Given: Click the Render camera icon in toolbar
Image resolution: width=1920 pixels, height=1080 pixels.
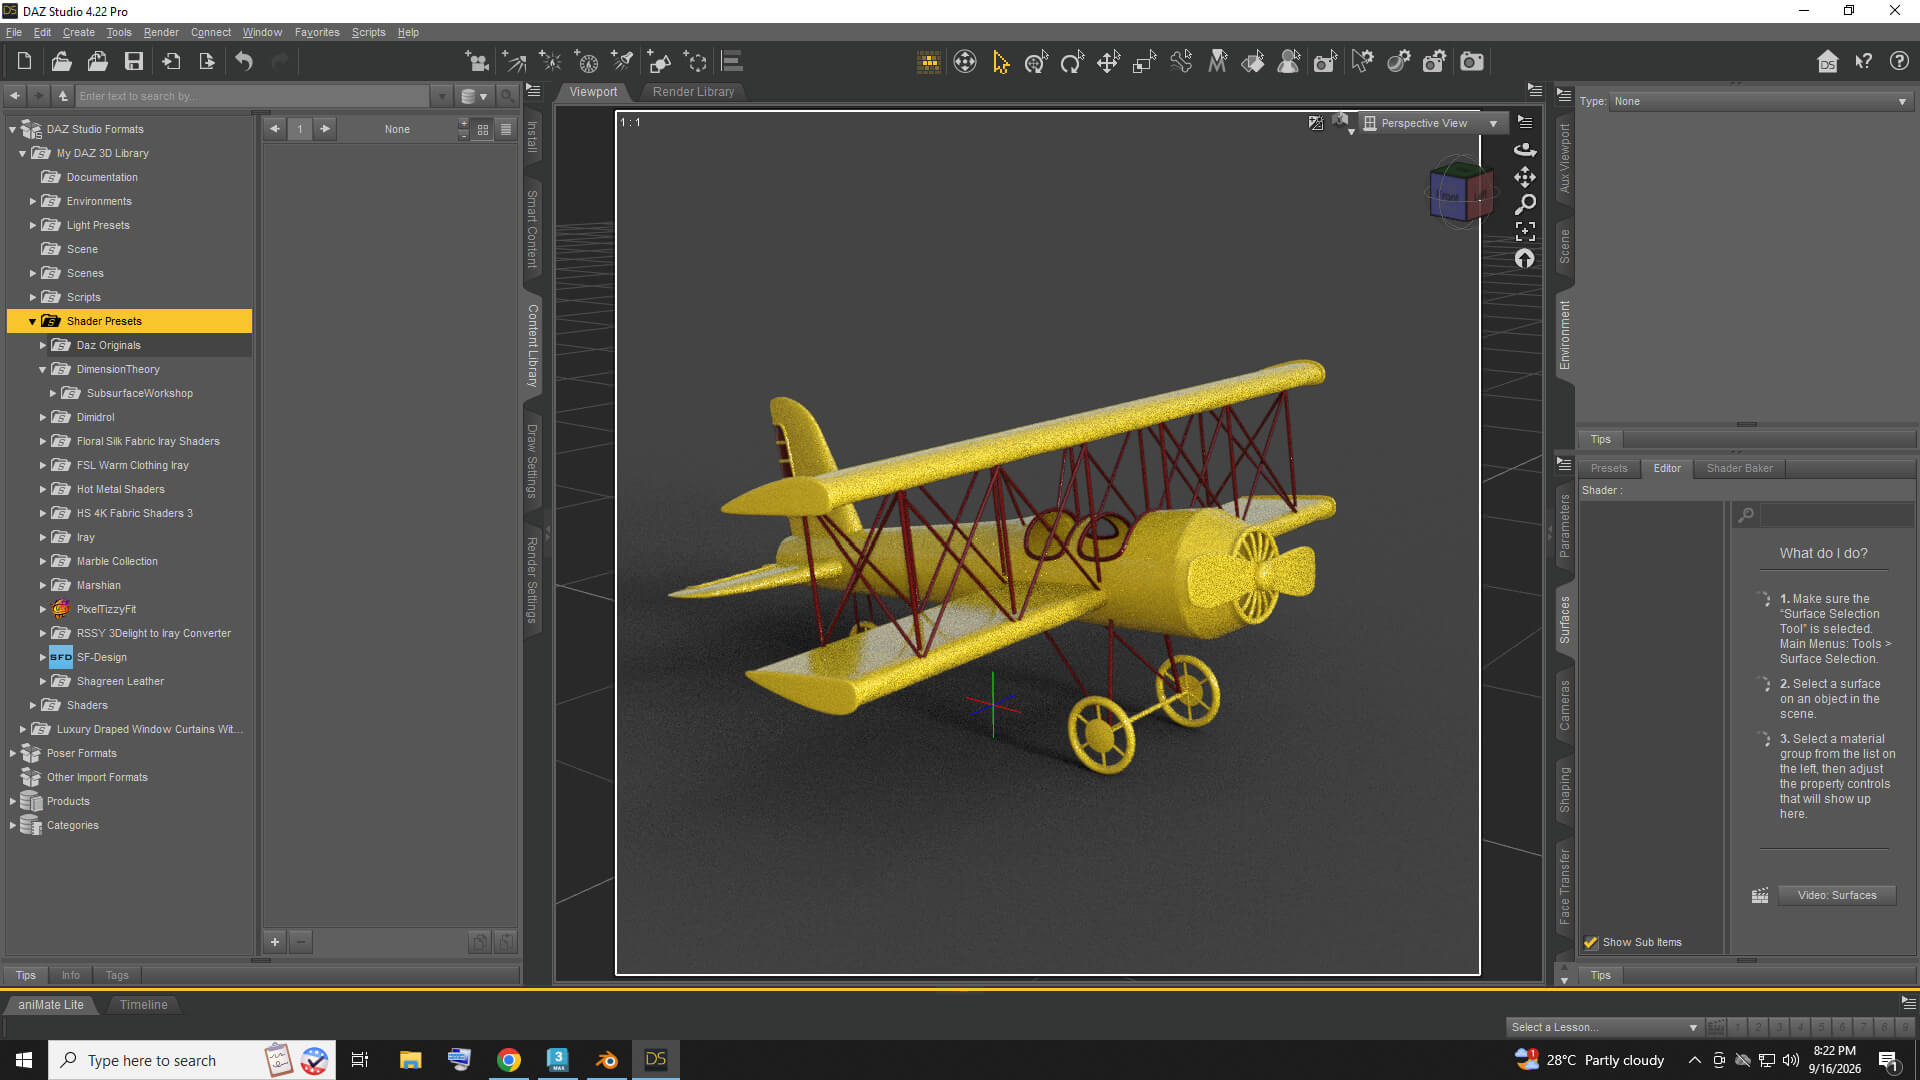Looking at the screenshot, I should click(1472, 62).
